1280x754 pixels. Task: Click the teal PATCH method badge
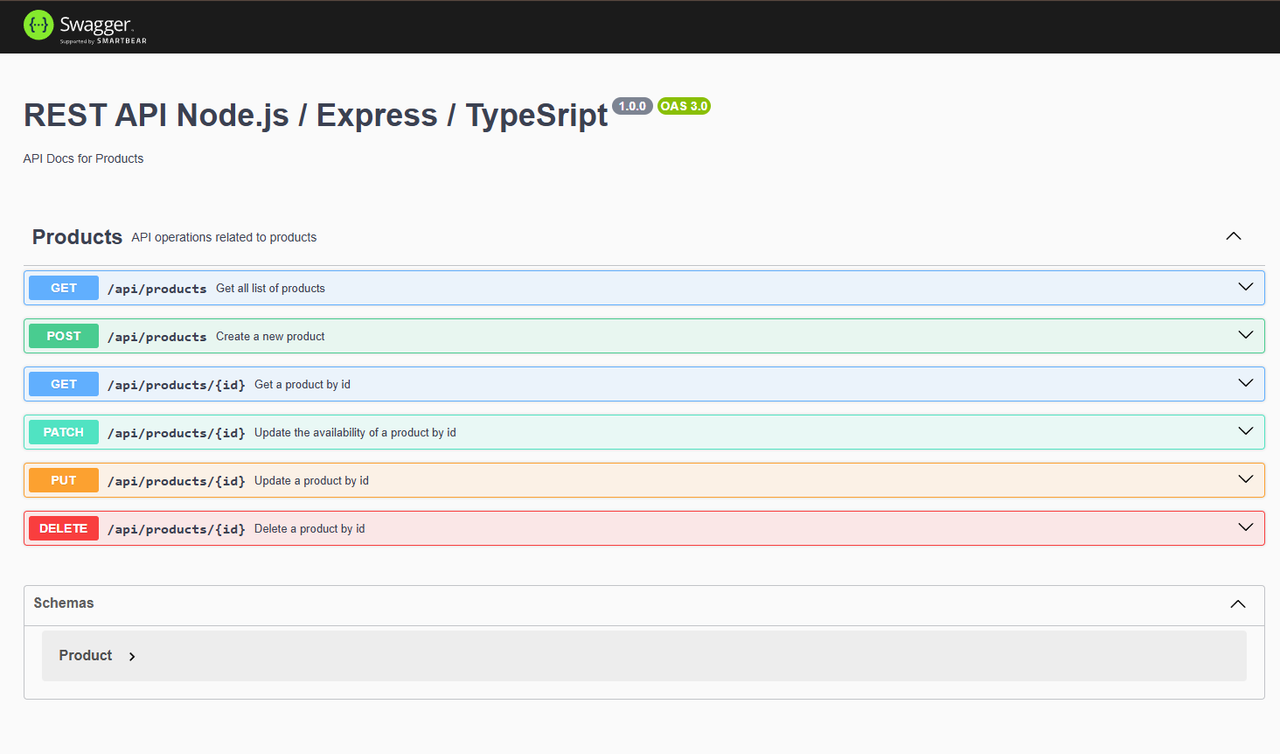(63, 431)
